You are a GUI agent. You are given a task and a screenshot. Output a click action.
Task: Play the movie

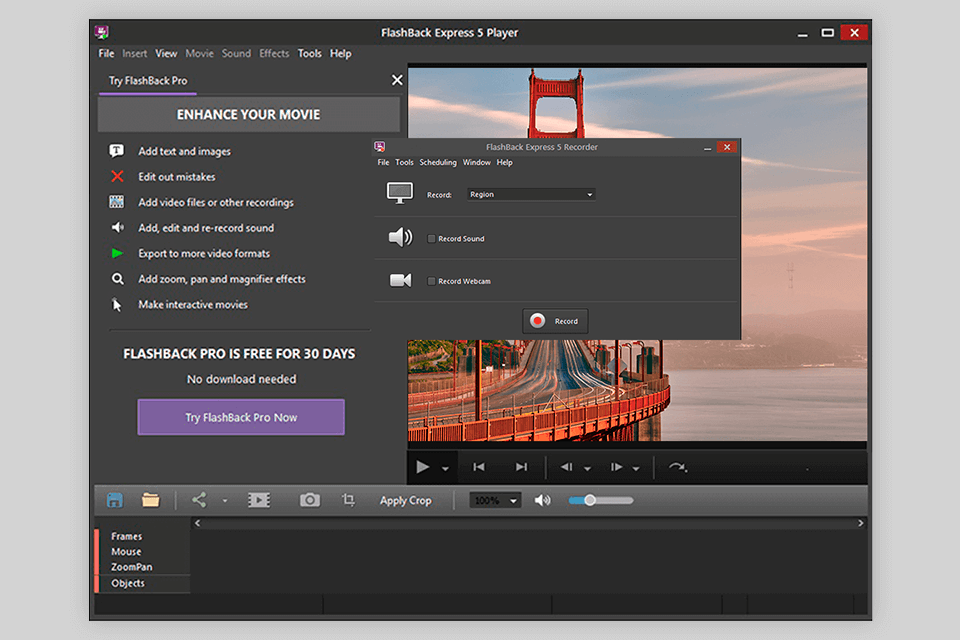(422, 467)
